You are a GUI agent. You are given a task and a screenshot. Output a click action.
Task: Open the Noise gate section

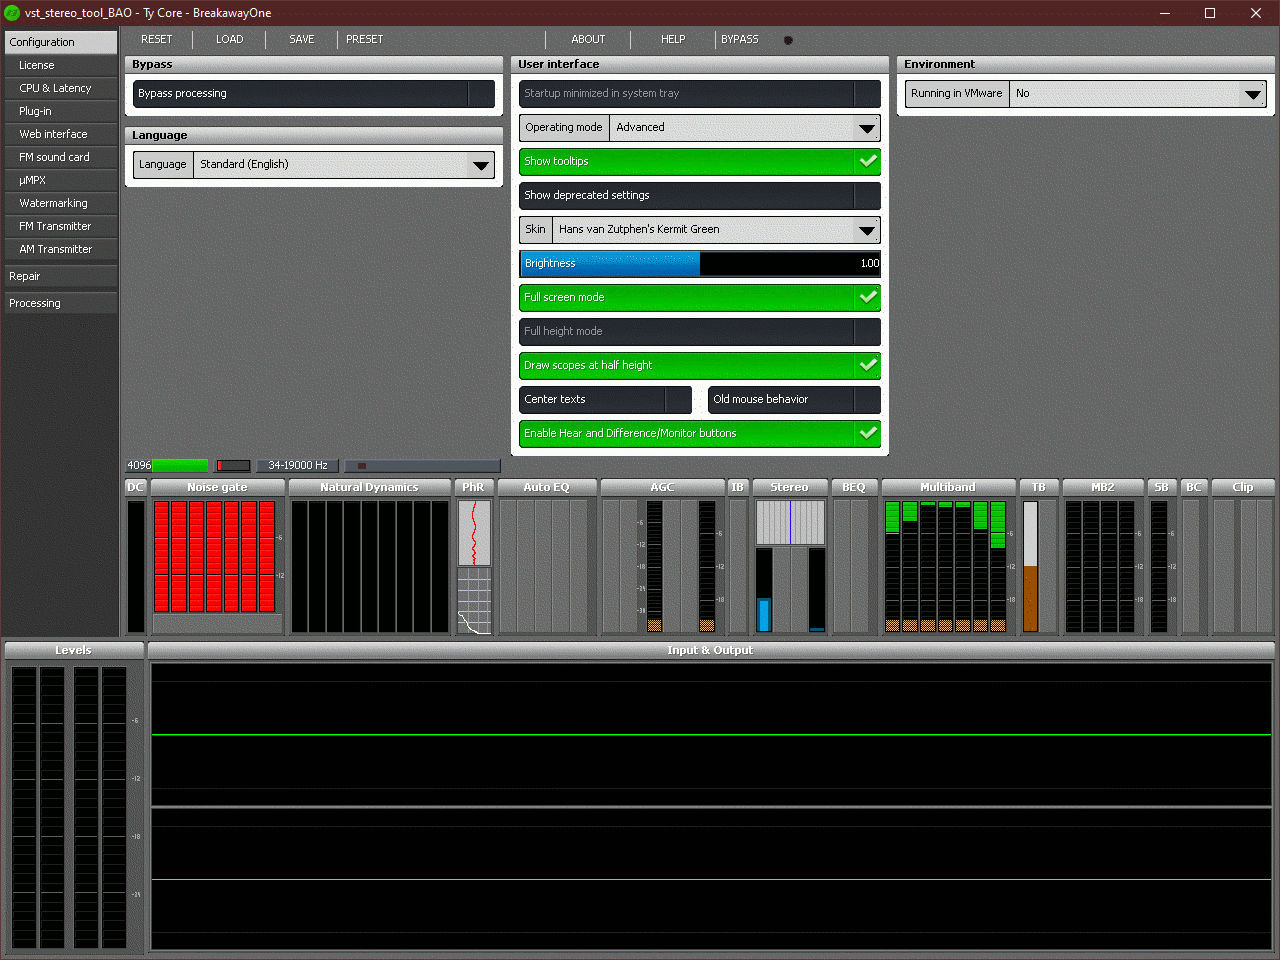tap(217, 487)
